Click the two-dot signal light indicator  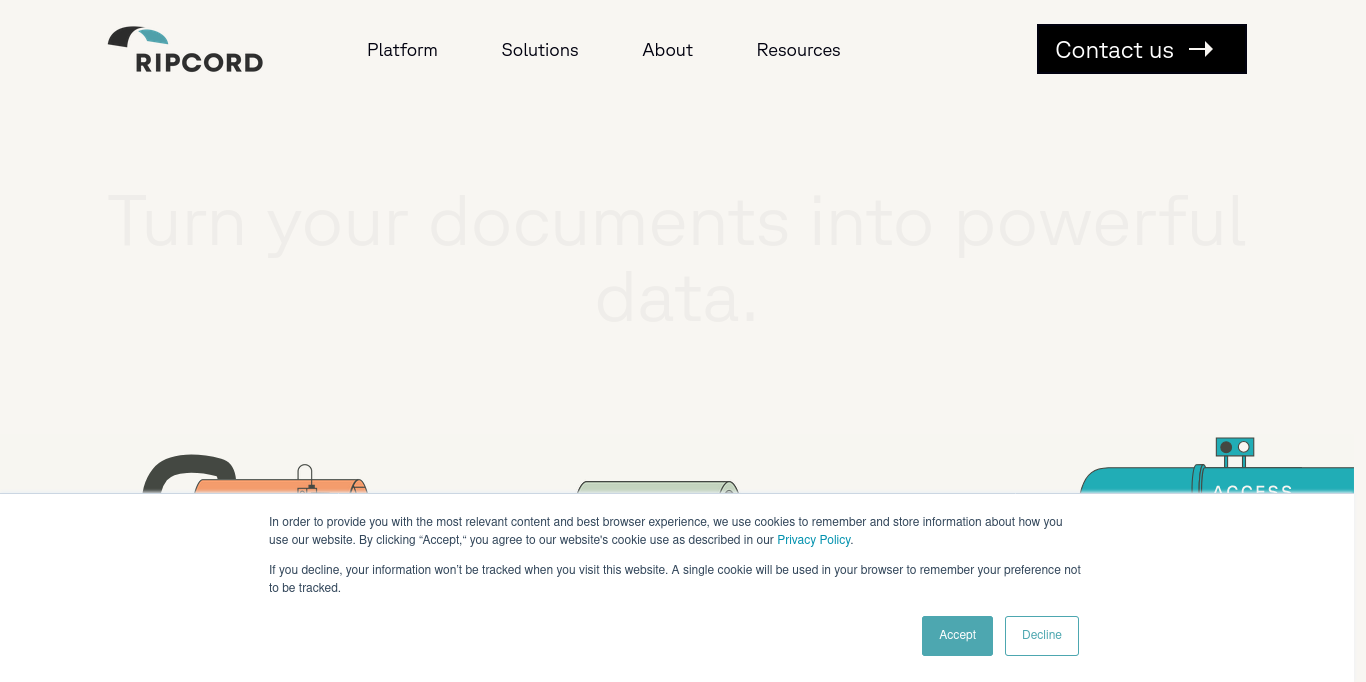(1235, 447)
